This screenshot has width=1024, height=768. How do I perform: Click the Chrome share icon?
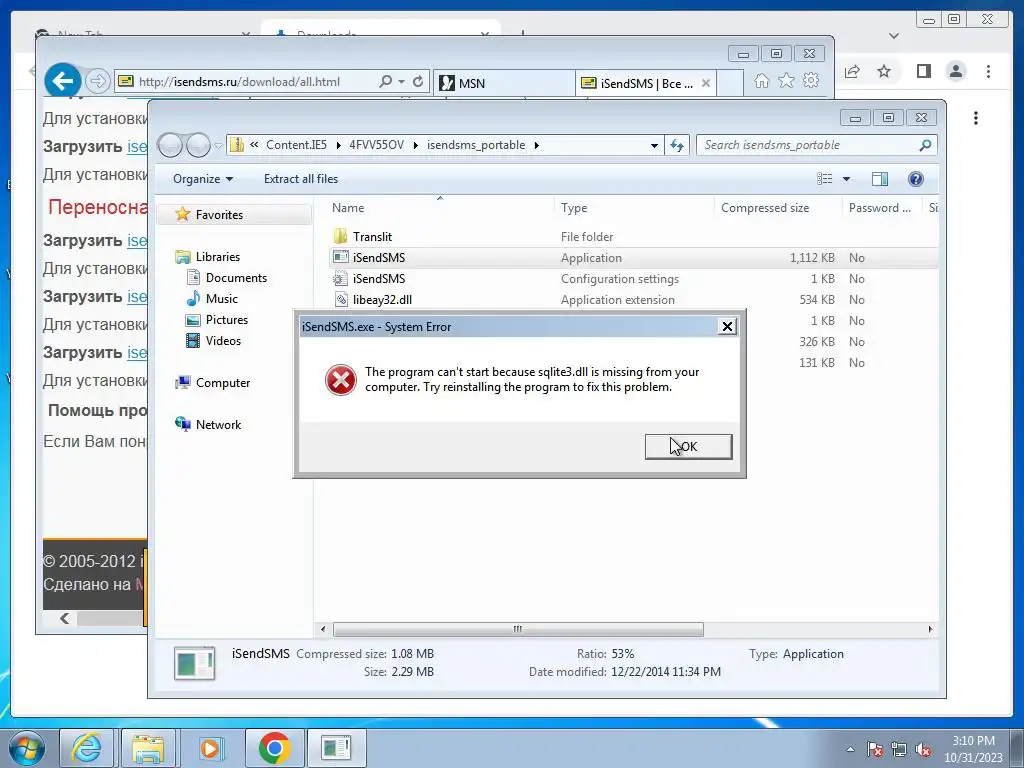[852, 71]
